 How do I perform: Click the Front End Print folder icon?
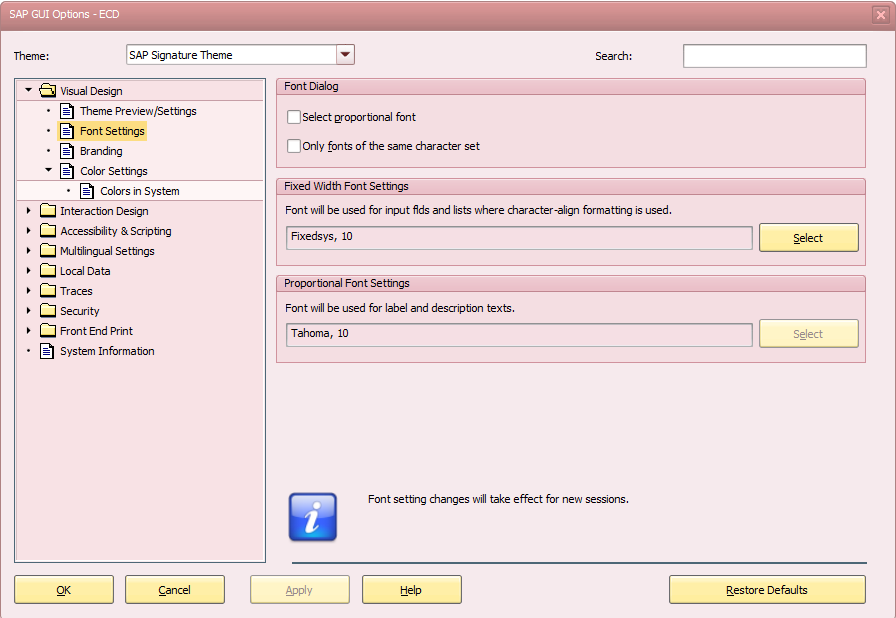(48, 330)
